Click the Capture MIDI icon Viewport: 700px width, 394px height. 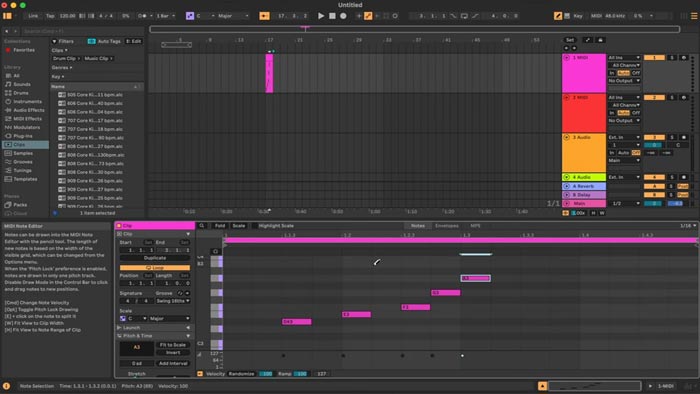[386, 16]
